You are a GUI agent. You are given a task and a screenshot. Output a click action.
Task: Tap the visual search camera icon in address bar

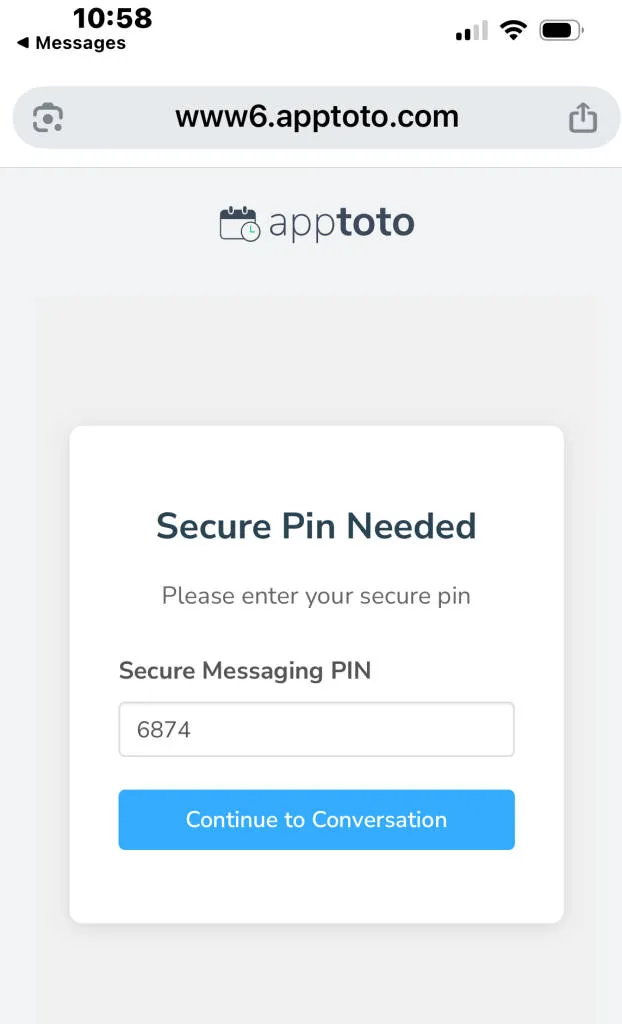click(x=46, y=116)
